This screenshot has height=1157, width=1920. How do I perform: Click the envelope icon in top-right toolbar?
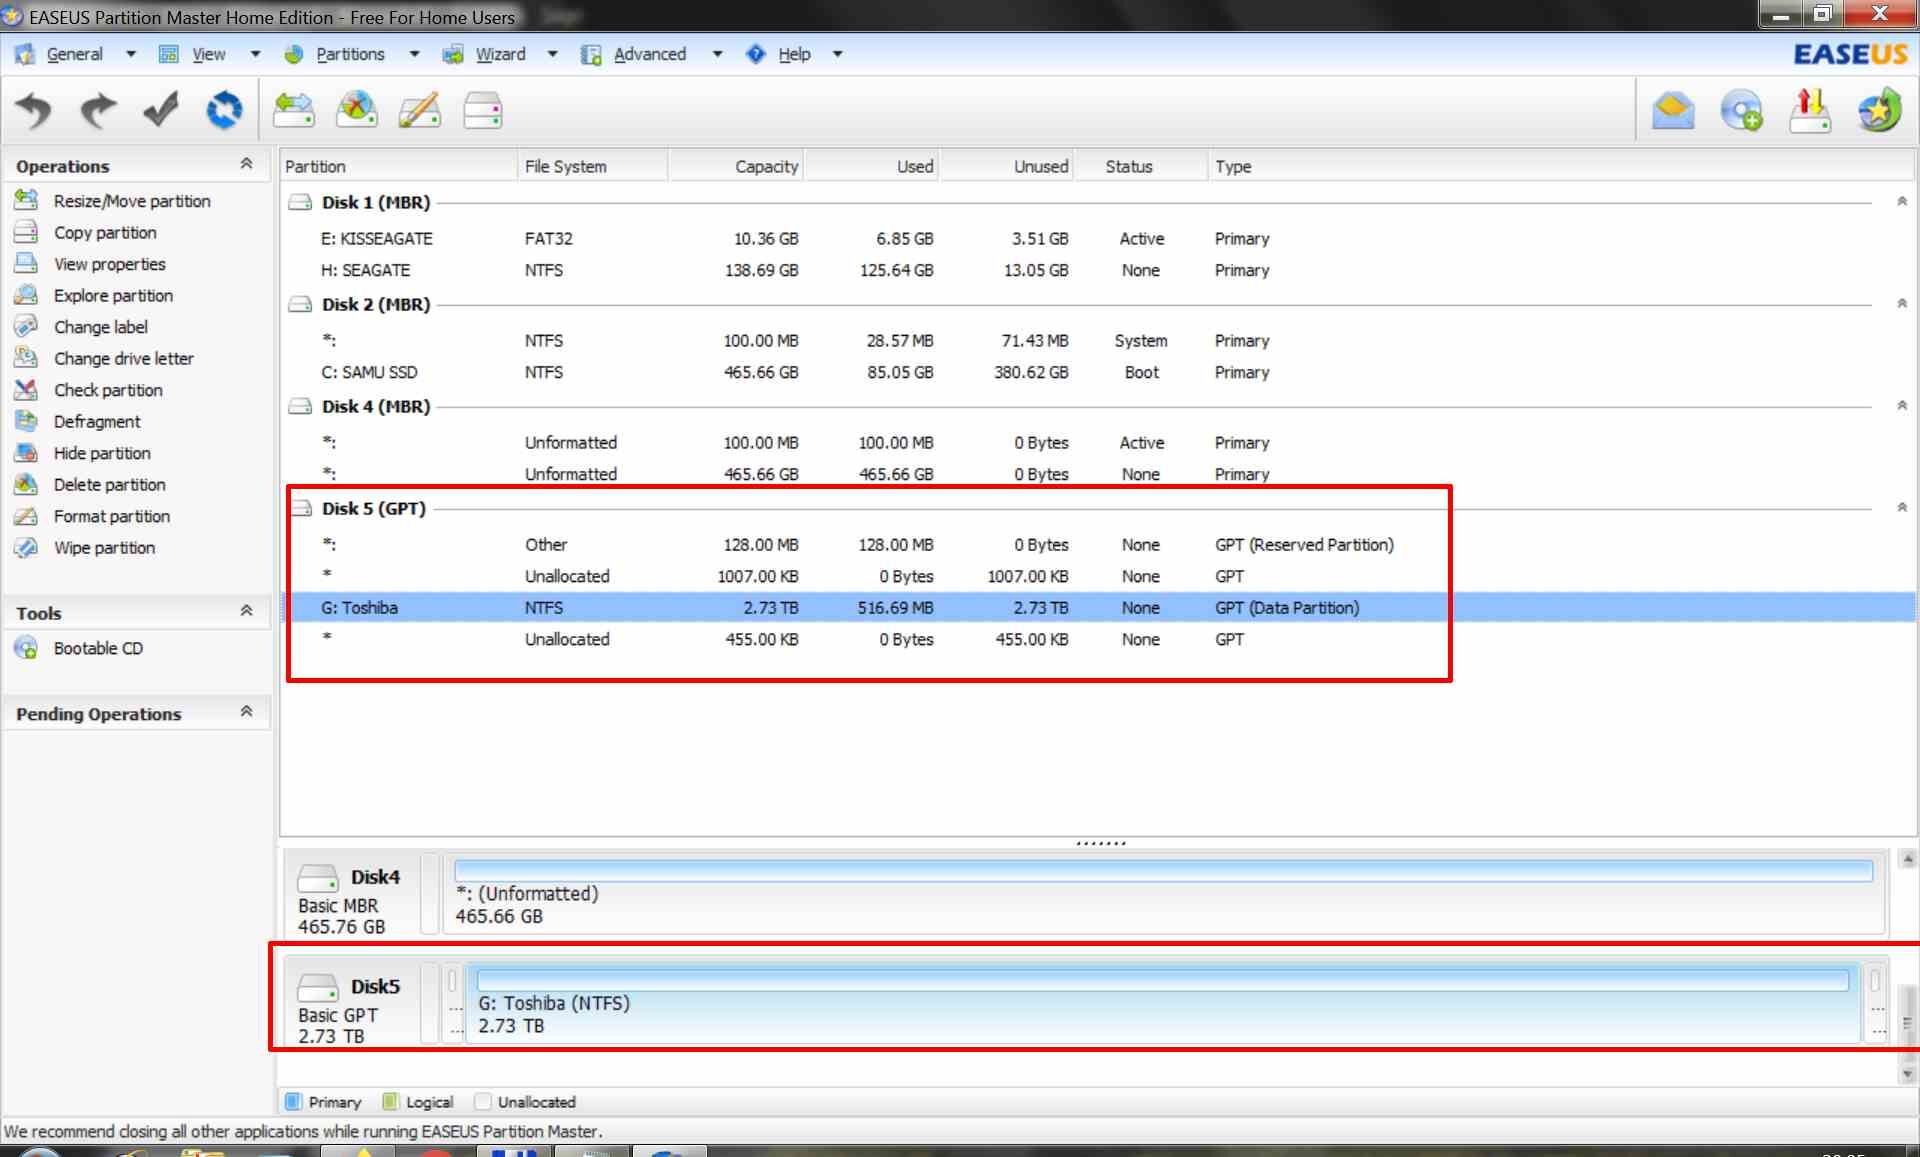pyautogui.click(x=1673, y=110)
